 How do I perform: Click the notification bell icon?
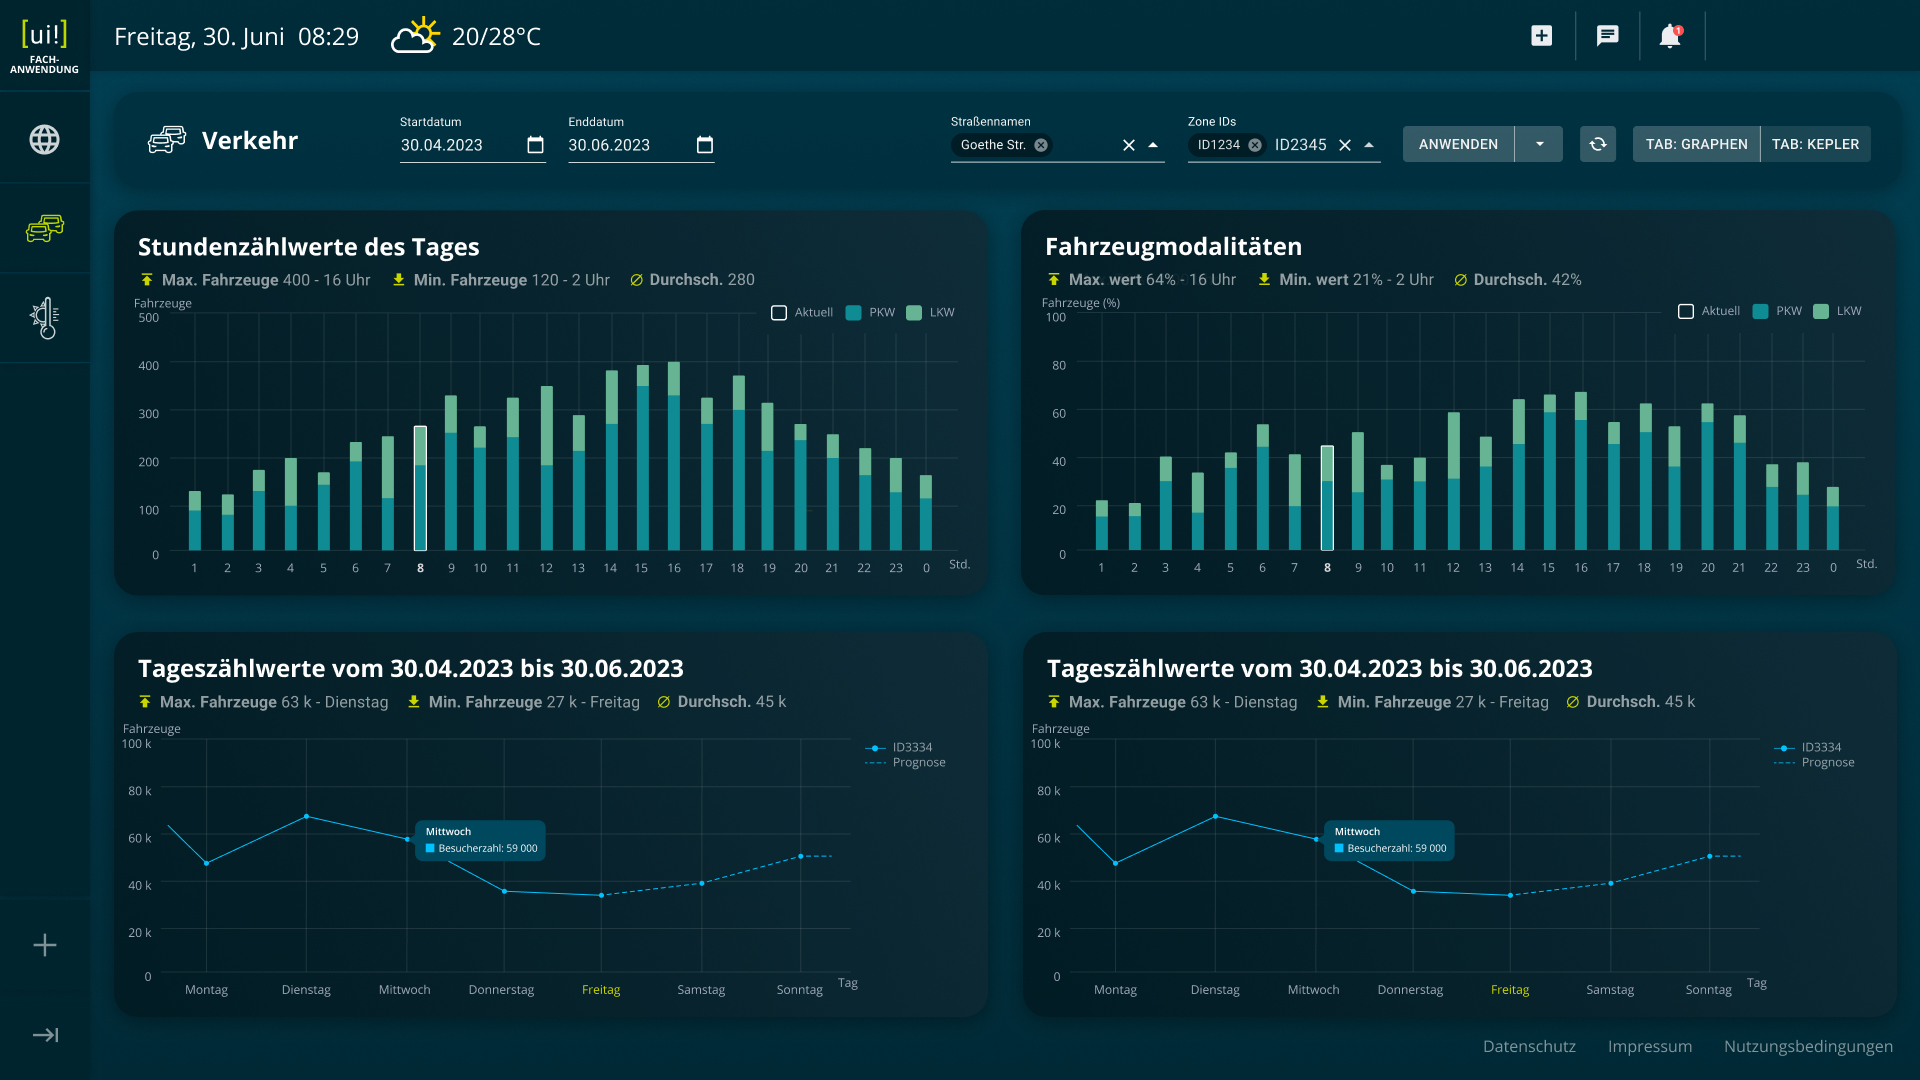pyautogui.click(x=1670, y=36)
